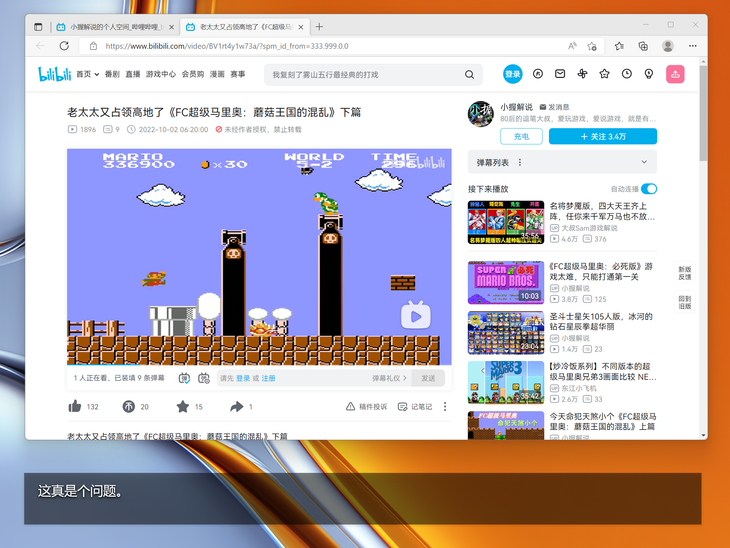The width and height of the screenshot is (730, 548).
Task: Open browser Collections icon
Action: point(643,46)
